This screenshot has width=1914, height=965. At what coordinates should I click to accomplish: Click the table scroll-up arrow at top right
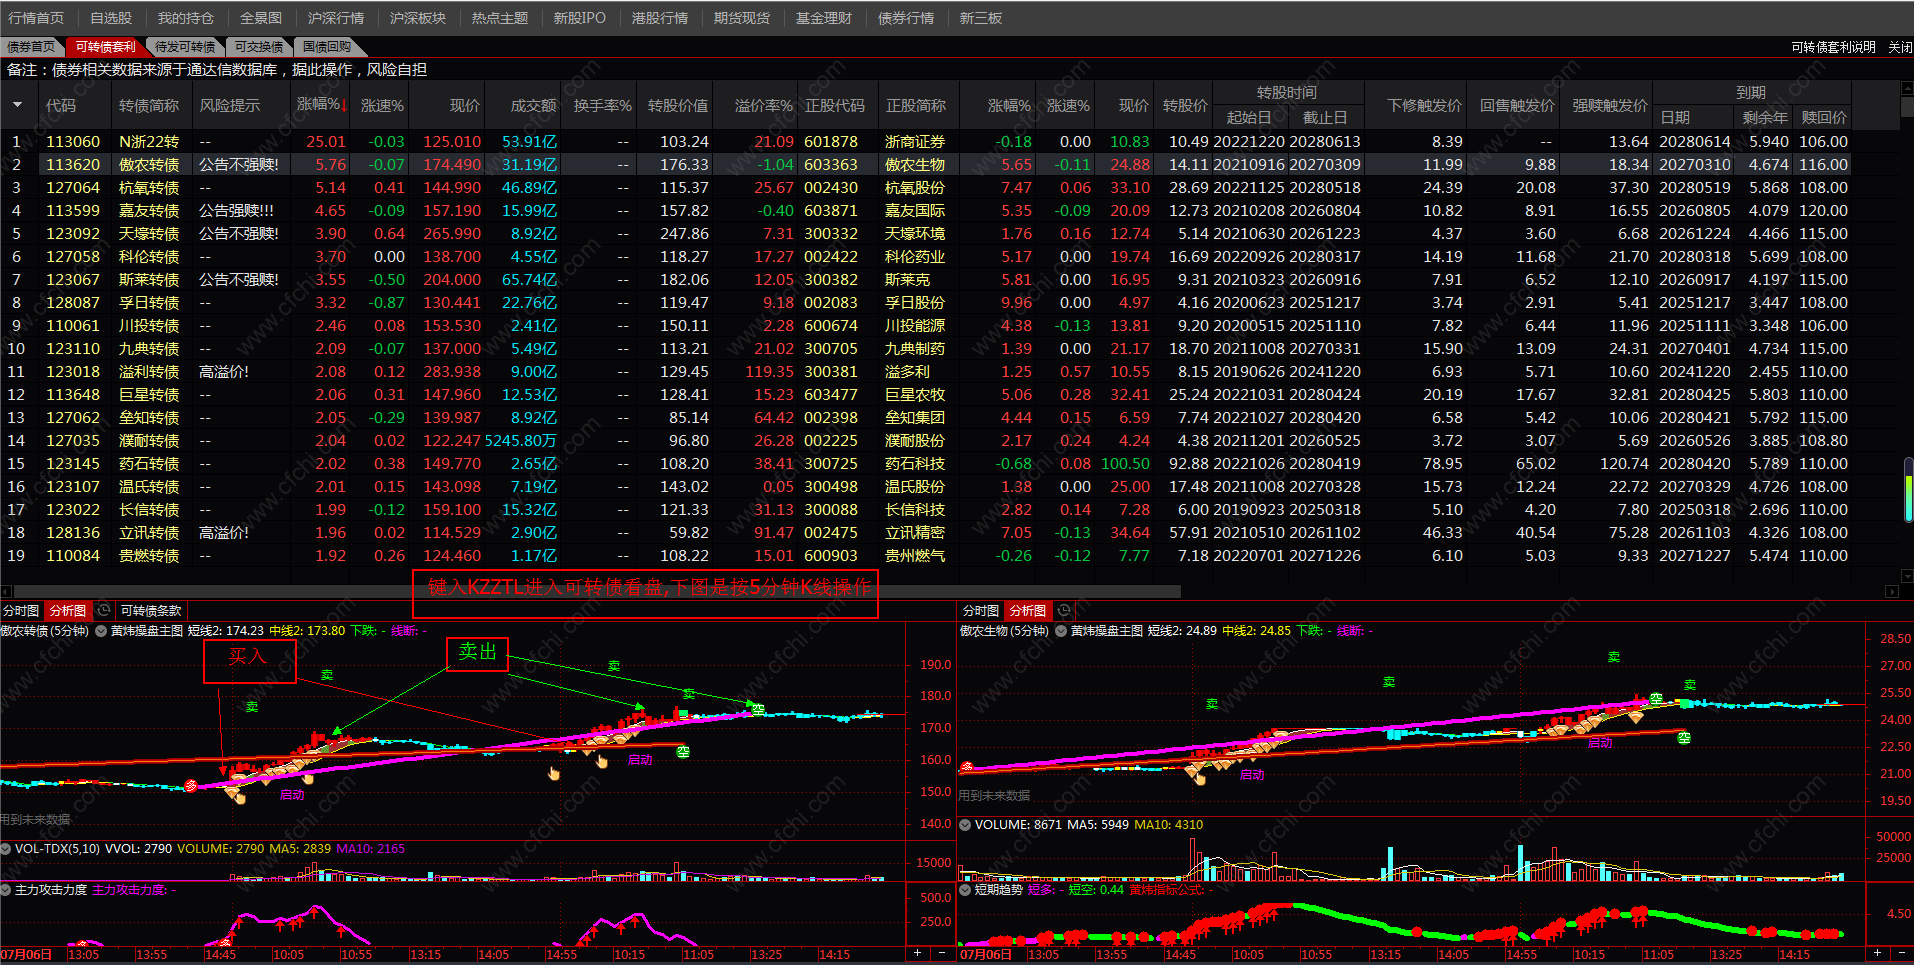coord(1905,90)
